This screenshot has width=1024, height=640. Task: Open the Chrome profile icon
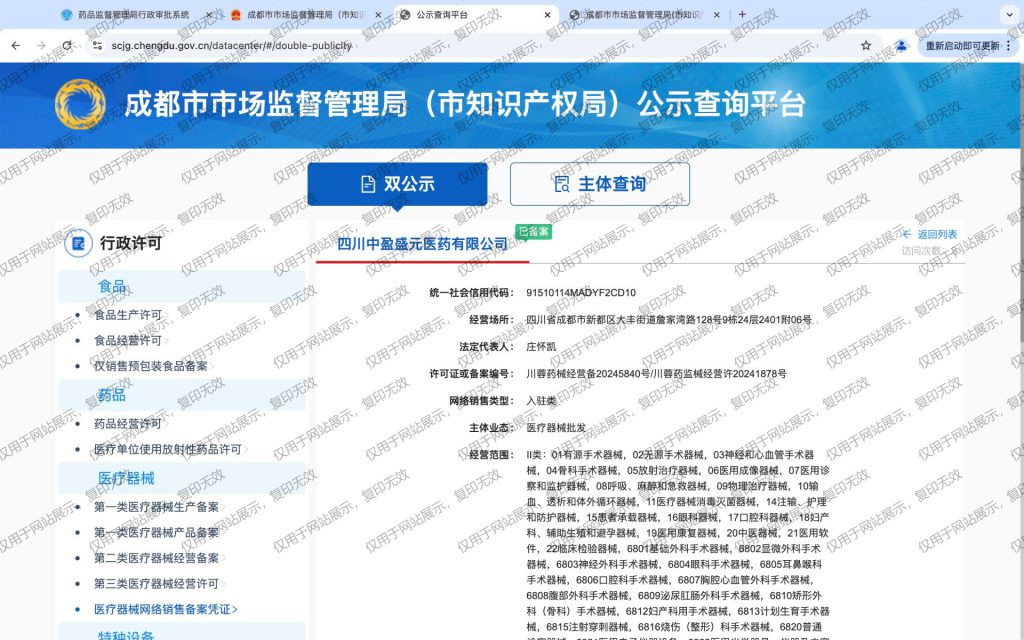(901, 46)
